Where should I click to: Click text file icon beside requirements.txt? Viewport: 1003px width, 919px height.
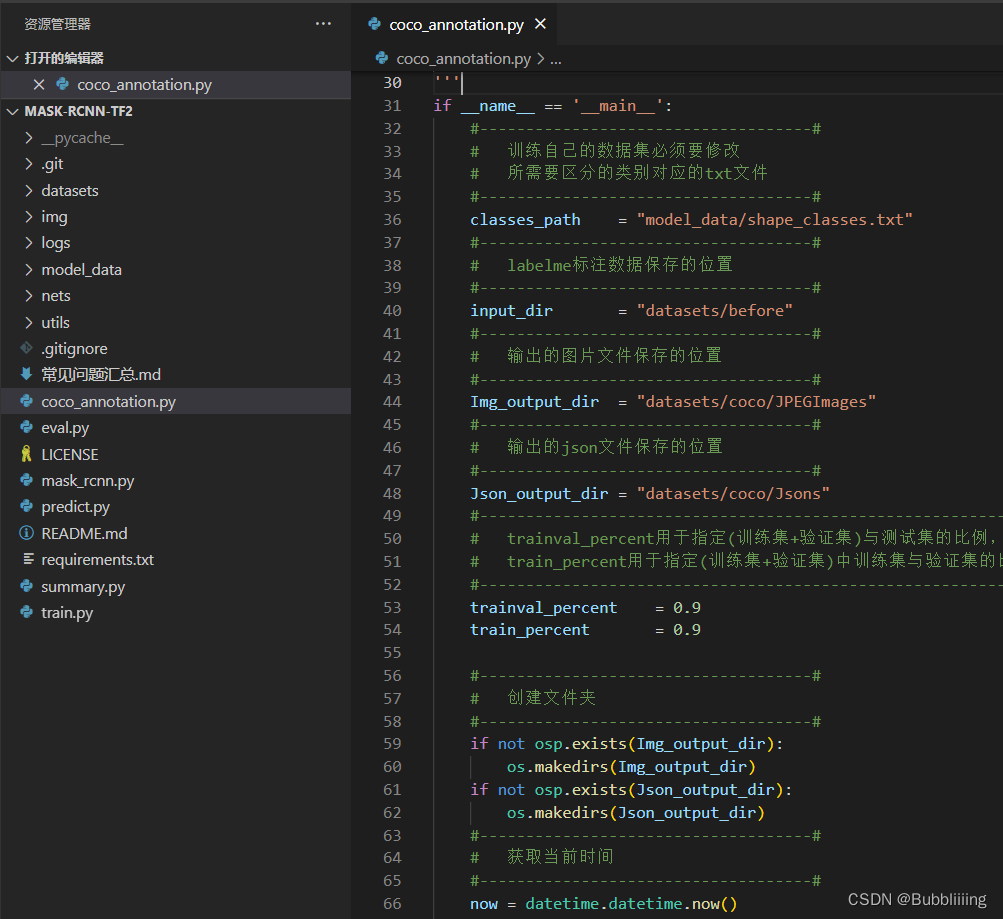28,560
